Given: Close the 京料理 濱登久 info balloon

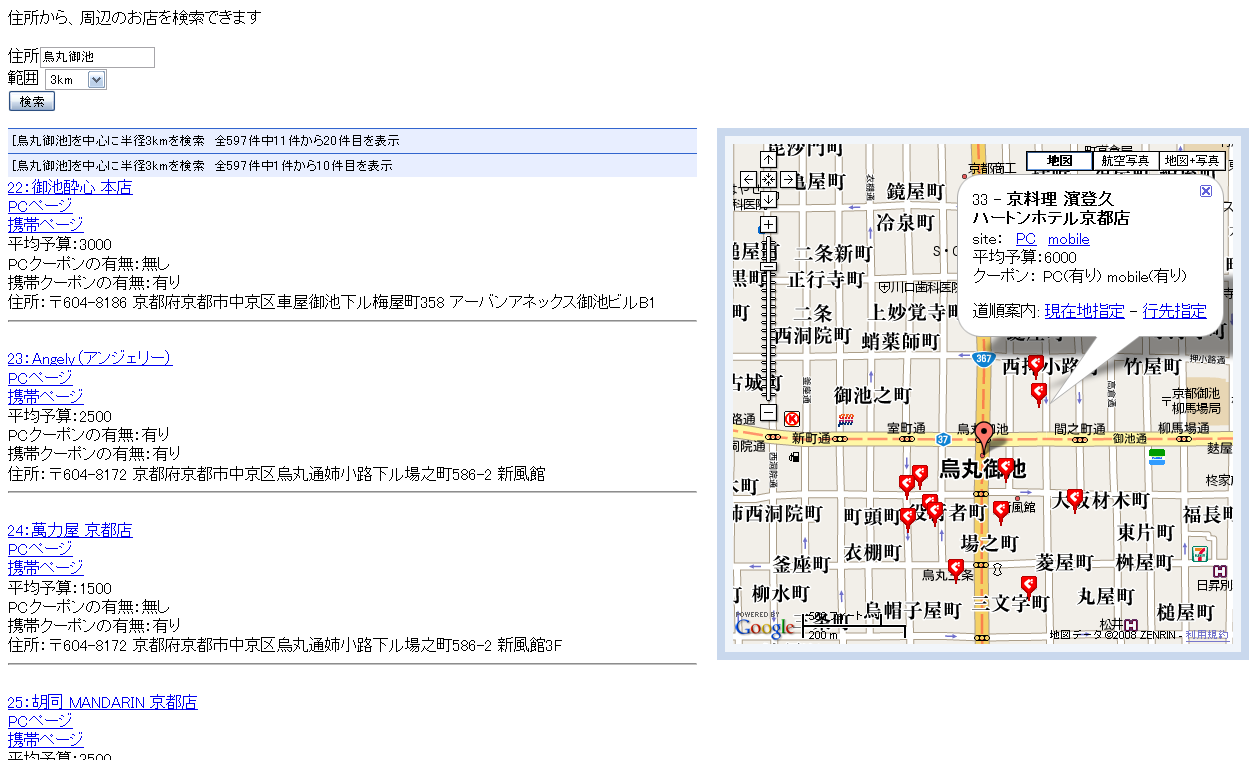Looking at the screenshot, I should tap(1205, 191).
